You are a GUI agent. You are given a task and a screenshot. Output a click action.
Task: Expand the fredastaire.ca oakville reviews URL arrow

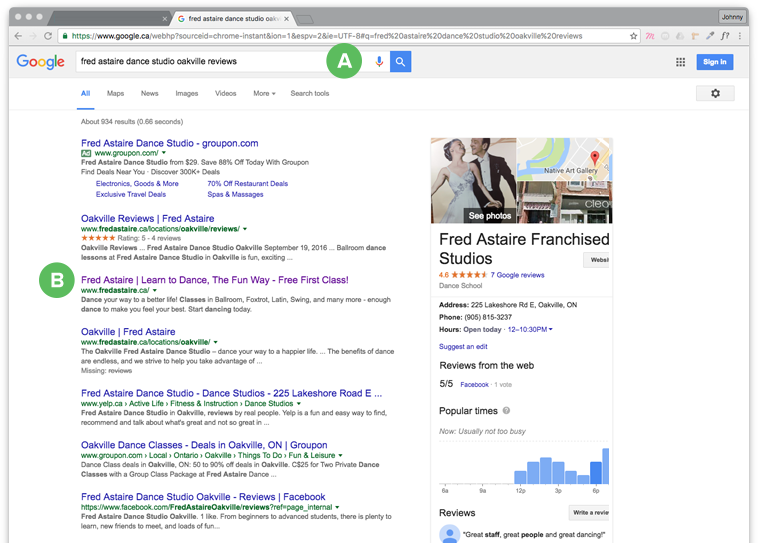(x=245, y=229)
